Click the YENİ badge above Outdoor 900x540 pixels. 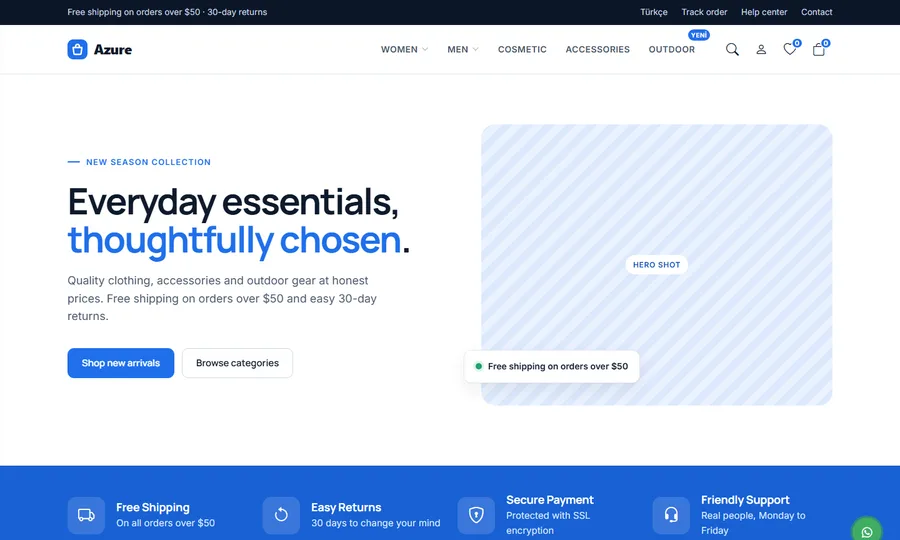tap(699, 35)
